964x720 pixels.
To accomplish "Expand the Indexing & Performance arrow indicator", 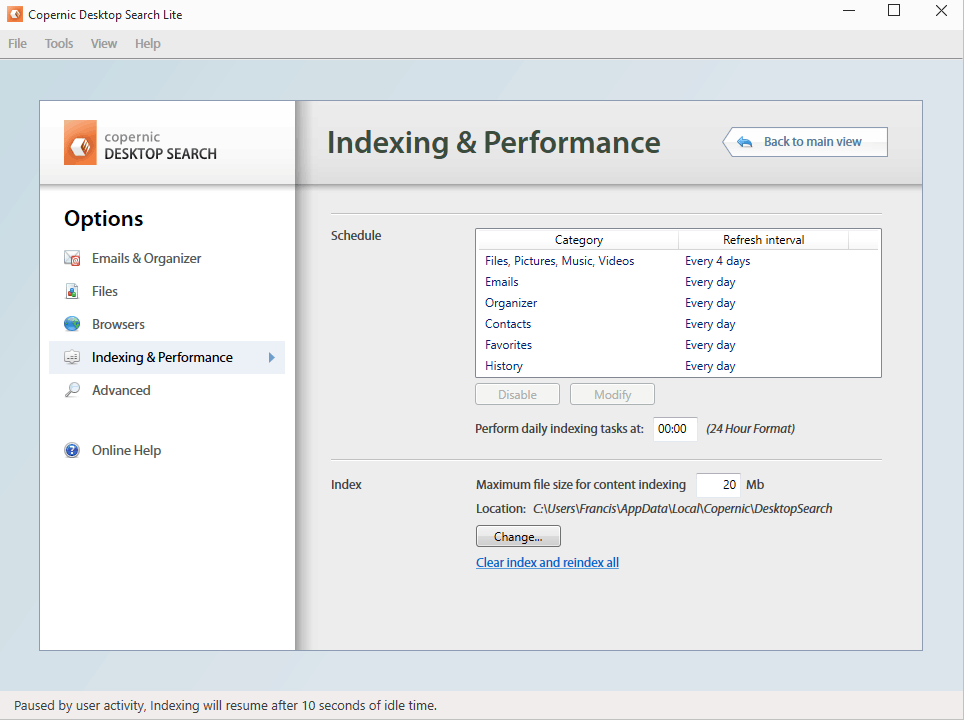I will pyautogui.click(x=271, y=357).
